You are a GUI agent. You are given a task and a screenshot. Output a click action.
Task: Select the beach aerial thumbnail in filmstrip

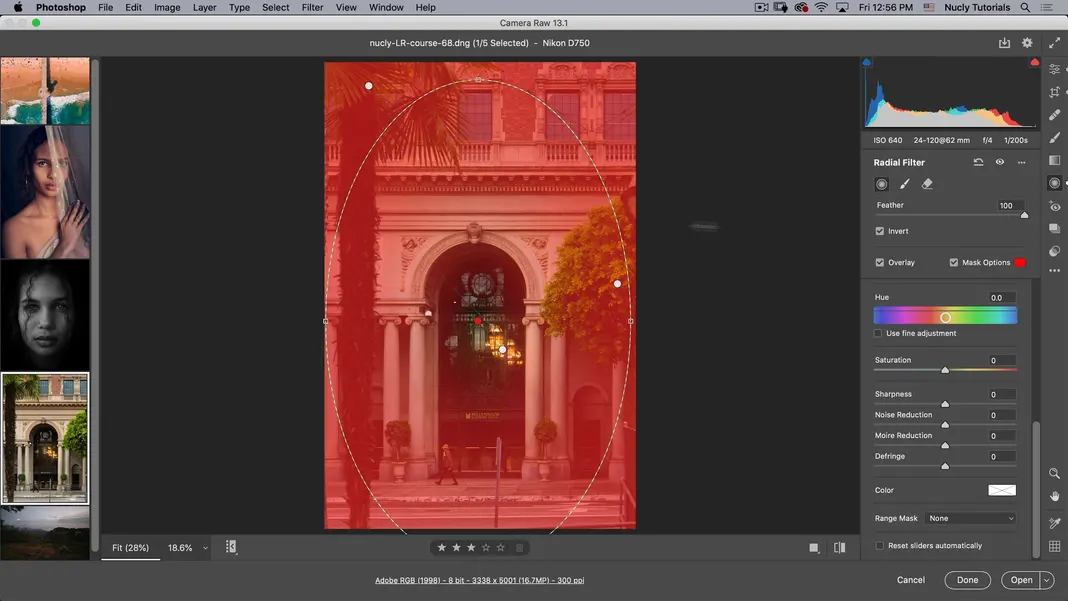[45, 91]
